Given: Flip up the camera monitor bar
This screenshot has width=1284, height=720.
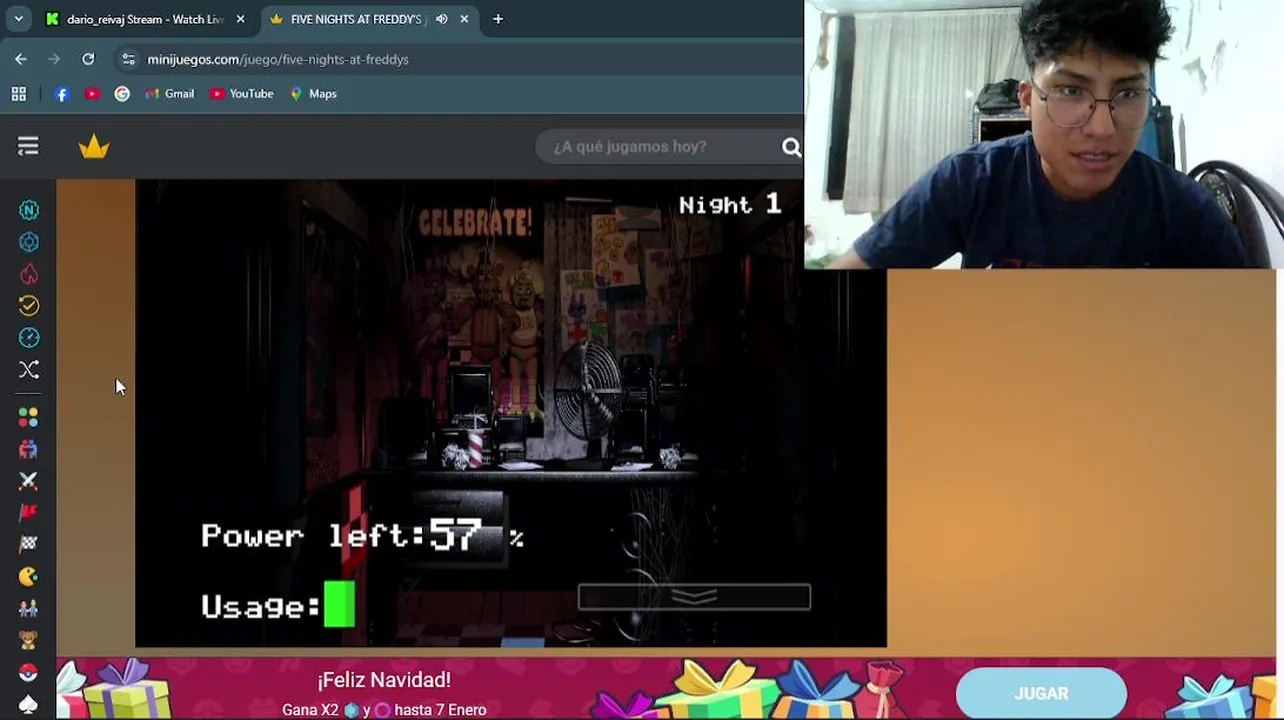Looking at the screenshot, I should click(x=694, y=598).
